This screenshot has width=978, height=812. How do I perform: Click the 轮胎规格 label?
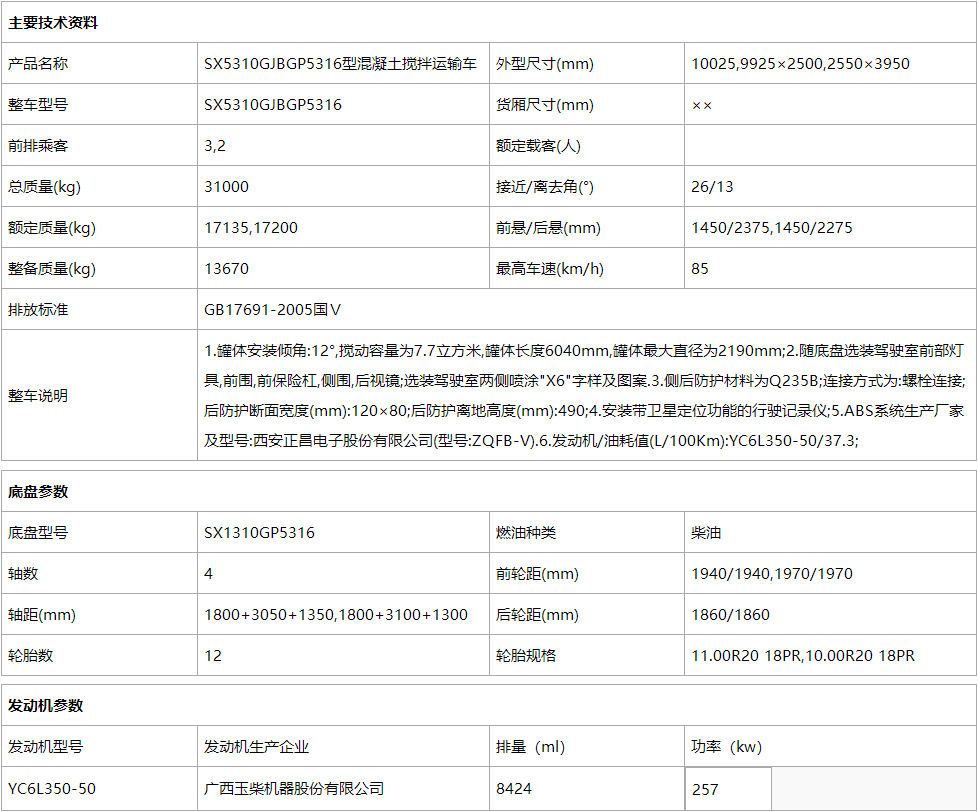(526, 655)
